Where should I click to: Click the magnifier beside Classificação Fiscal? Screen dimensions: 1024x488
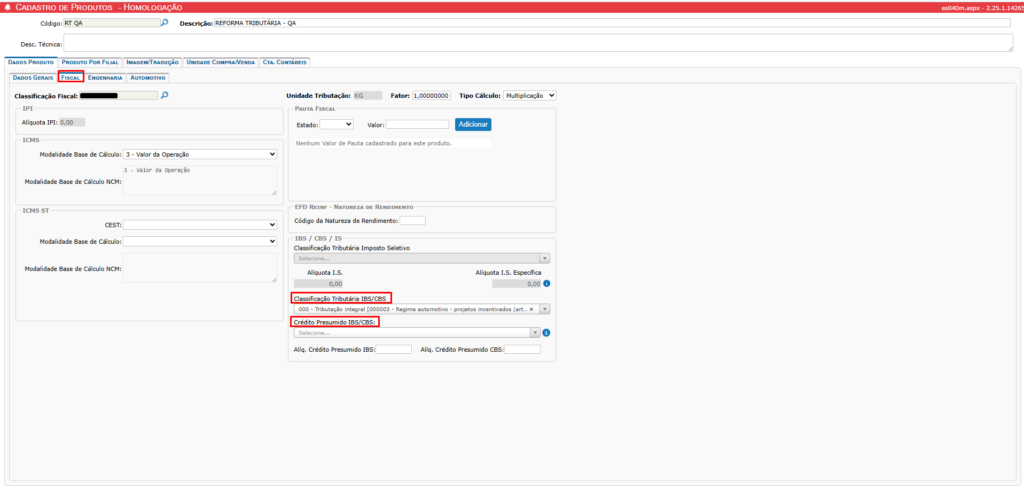click(x=165, y=95)
